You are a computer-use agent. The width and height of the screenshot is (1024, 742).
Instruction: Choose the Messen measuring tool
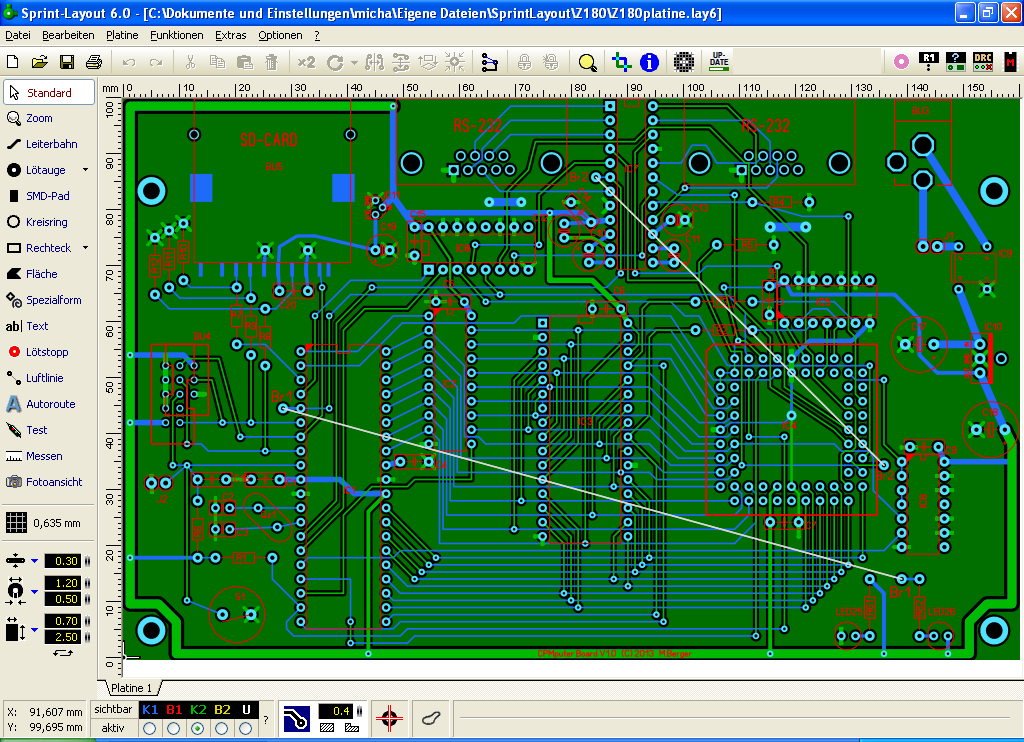point(44,456)
